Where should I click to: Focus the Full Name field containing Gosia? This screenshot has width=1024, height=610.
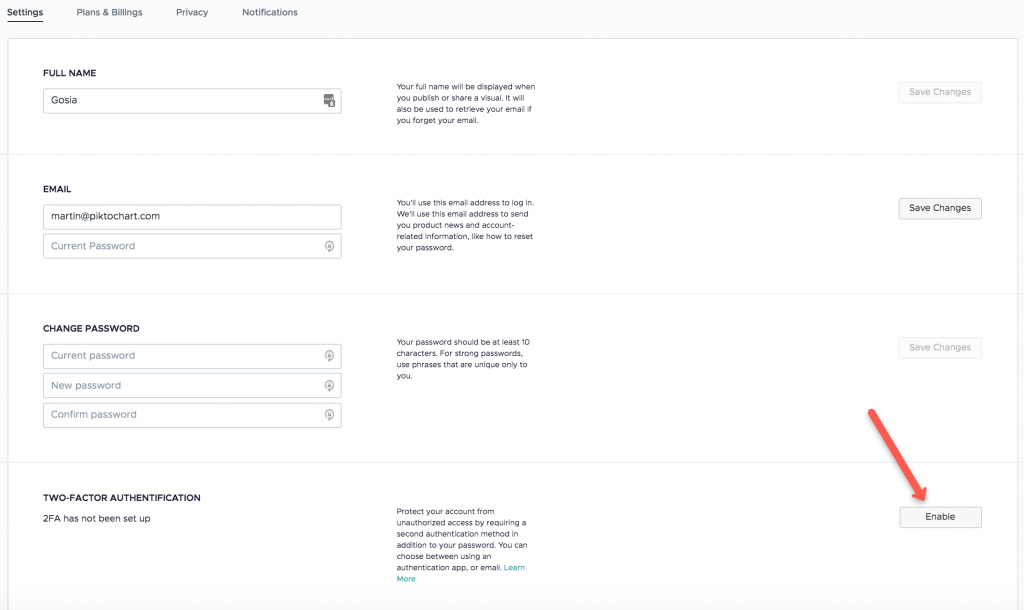(192, 101)
